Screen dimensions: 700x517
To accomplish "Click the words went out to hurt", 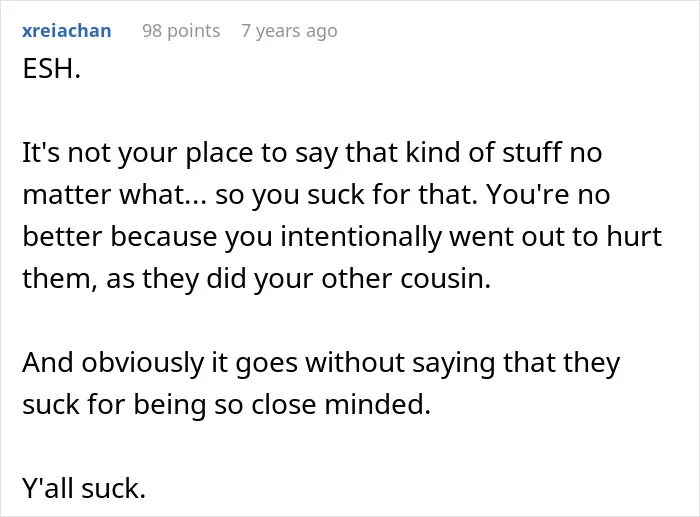I will (x=555, y=237).
